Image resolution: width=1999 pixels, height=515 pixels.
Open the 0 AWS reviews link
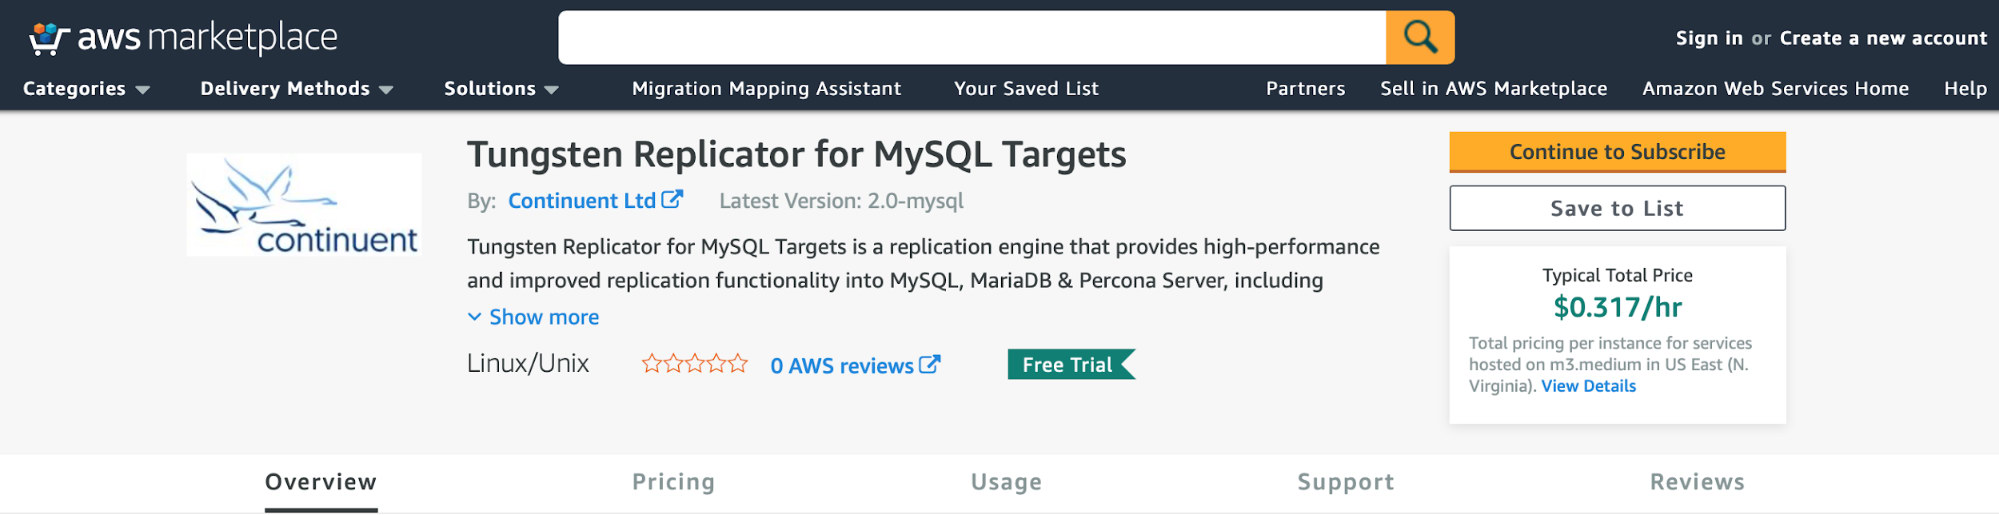pos(855,366)
